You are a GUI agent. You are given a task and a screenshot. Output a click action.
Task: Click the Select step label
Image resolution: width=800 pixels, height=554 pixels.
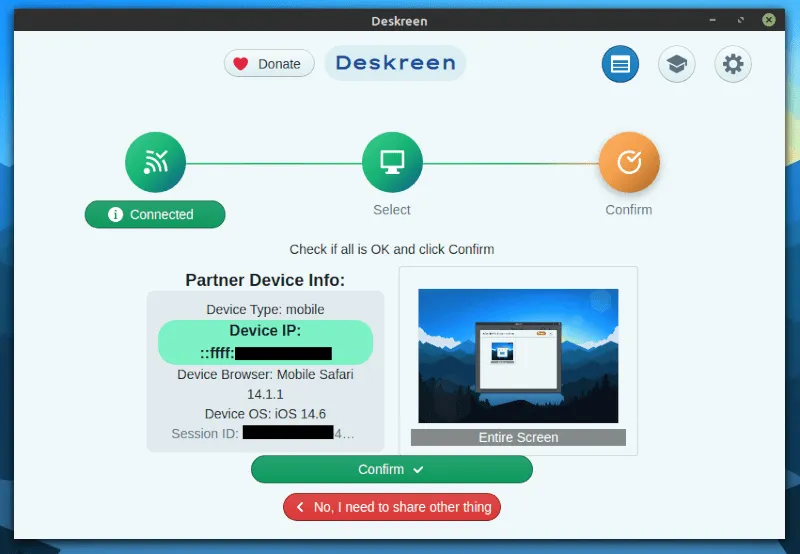(392, 210)
